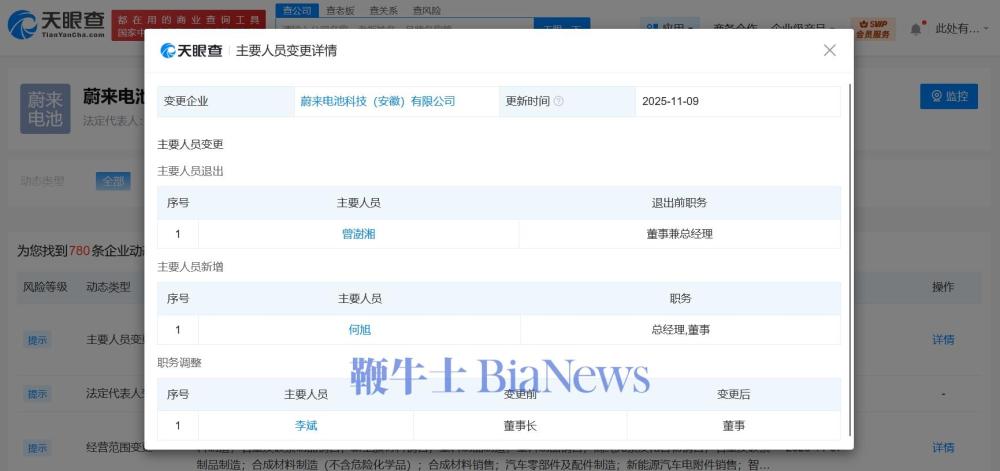Click the 主要人员退出 section heading
Screen dimensions: 1000x471
point(191,171)
